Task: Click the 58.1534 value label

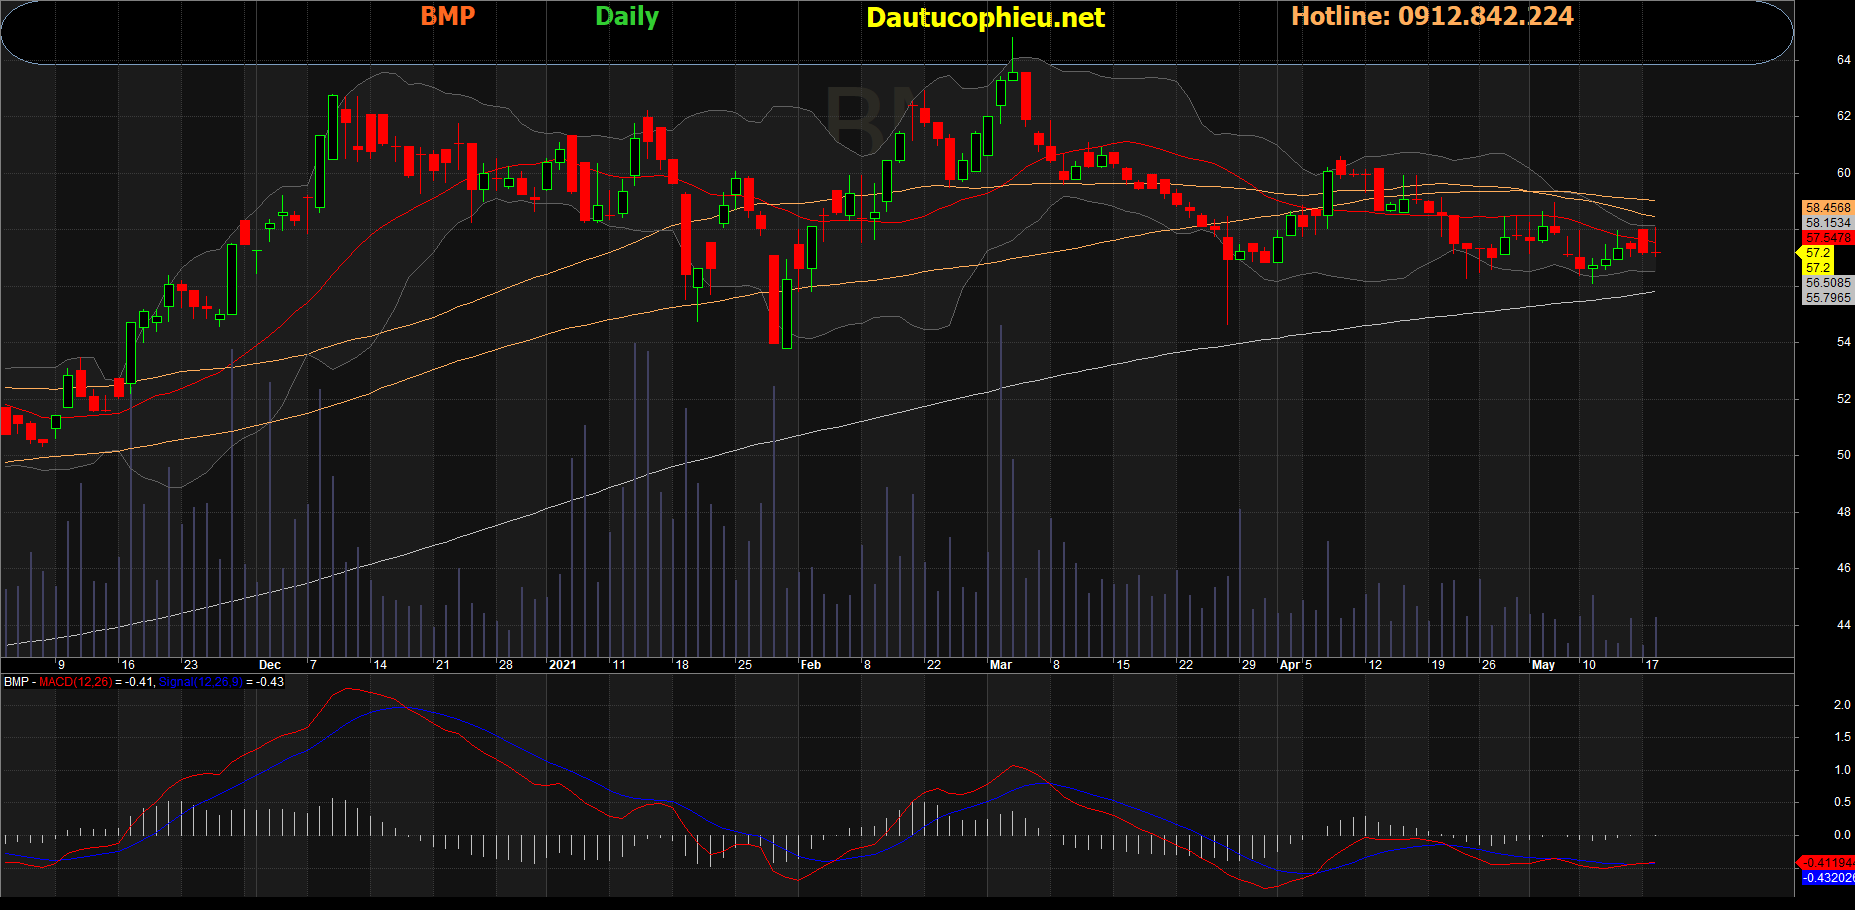Action: [x=1828, y=223]
